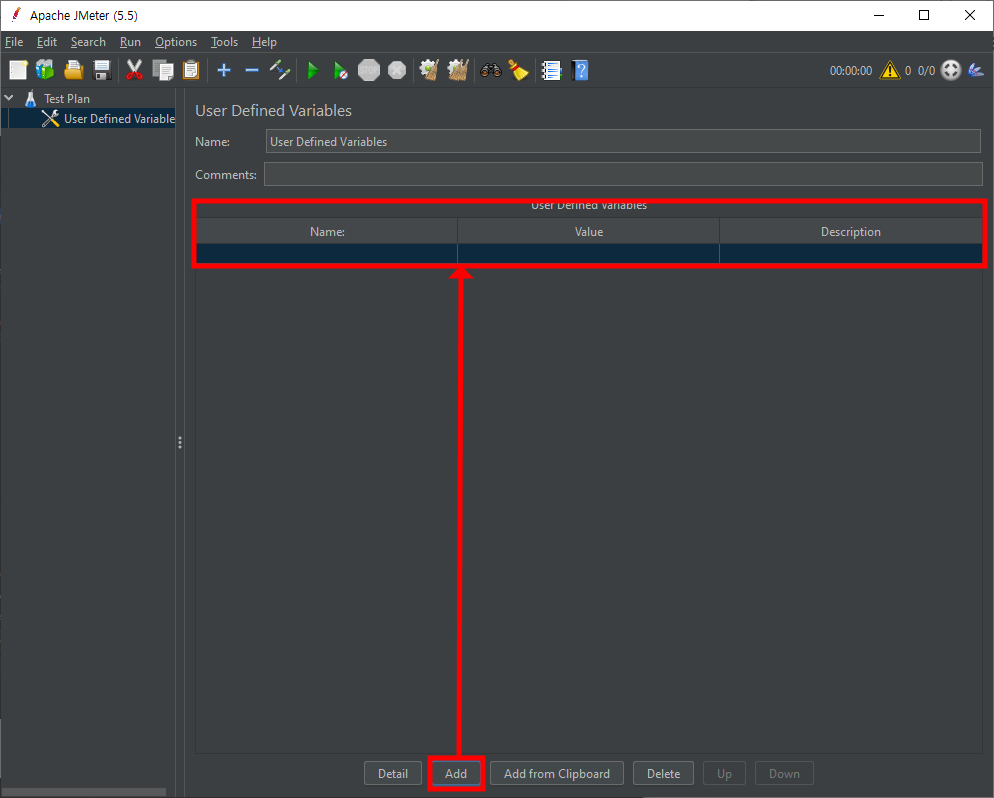
Task: Click the 0/0 active threads counter
Action: [x=926, y=70]
